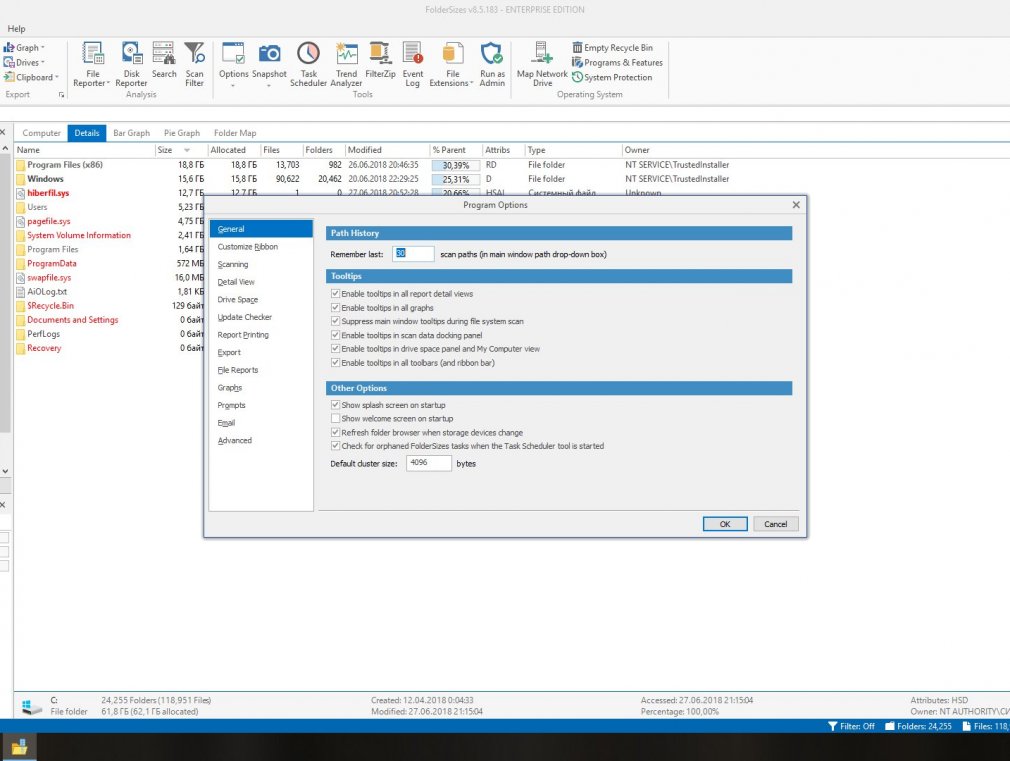
Task: Open System Protection
Action: [613, 77]
